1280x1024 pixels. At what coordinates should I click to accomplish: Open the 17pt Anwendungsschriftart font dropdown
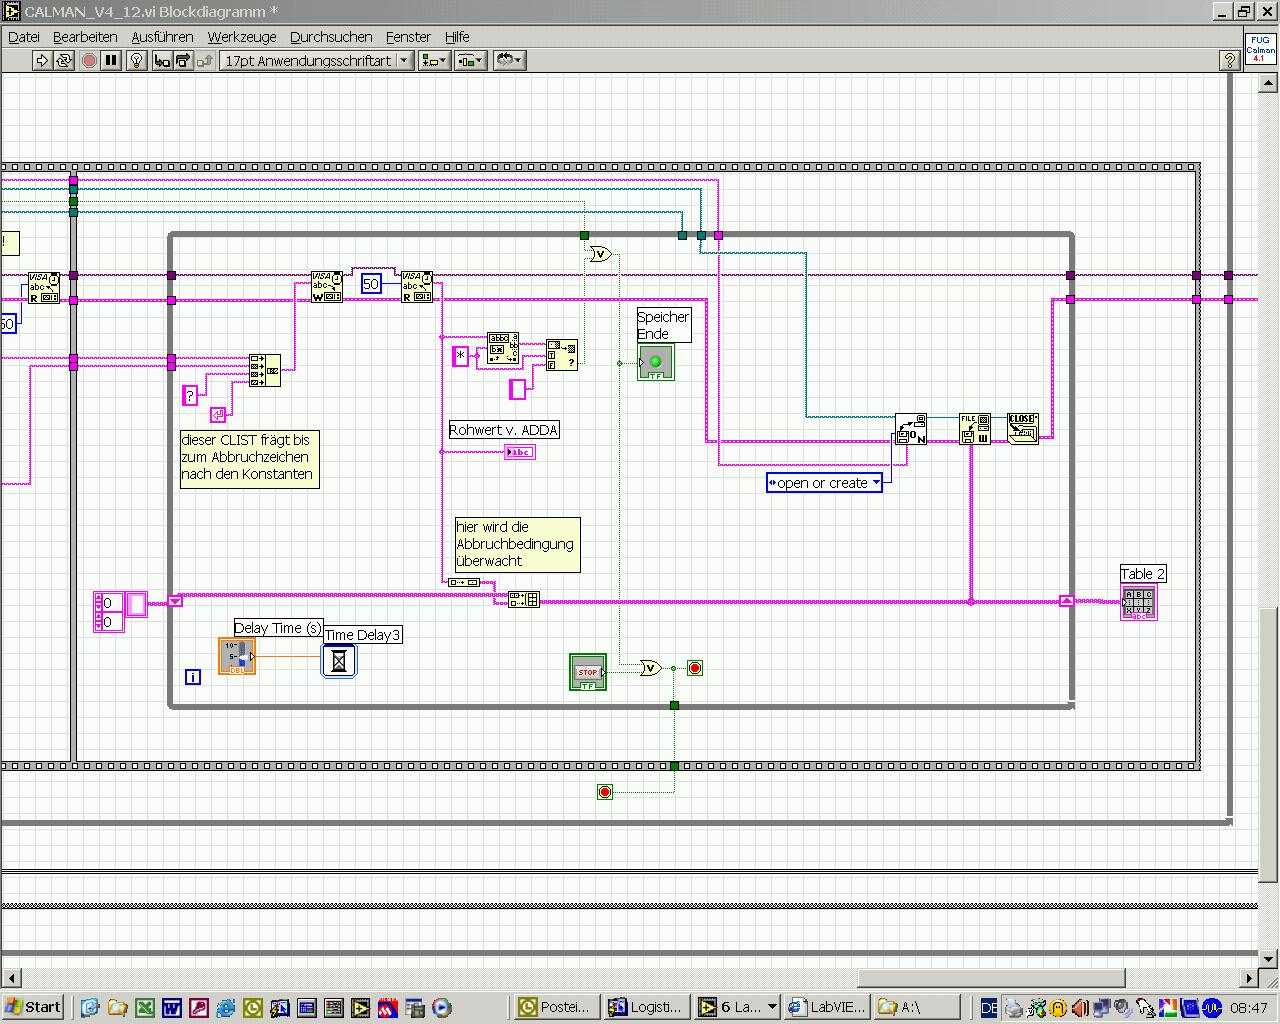[x=317, y=61]
